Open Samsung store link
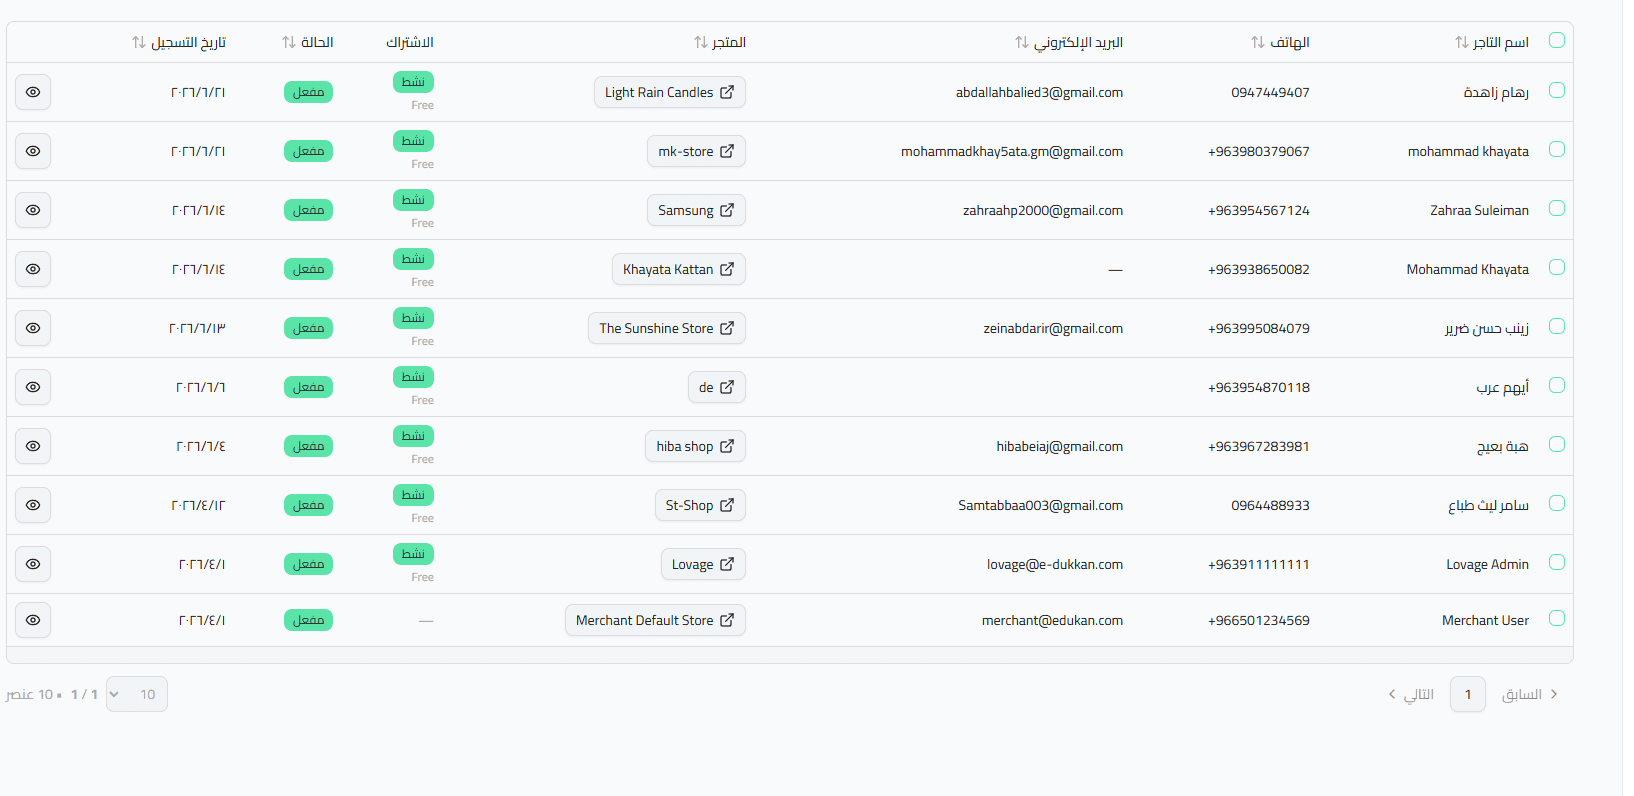Viewport: 1634px width, 796px height. click(x=696, y=210)
